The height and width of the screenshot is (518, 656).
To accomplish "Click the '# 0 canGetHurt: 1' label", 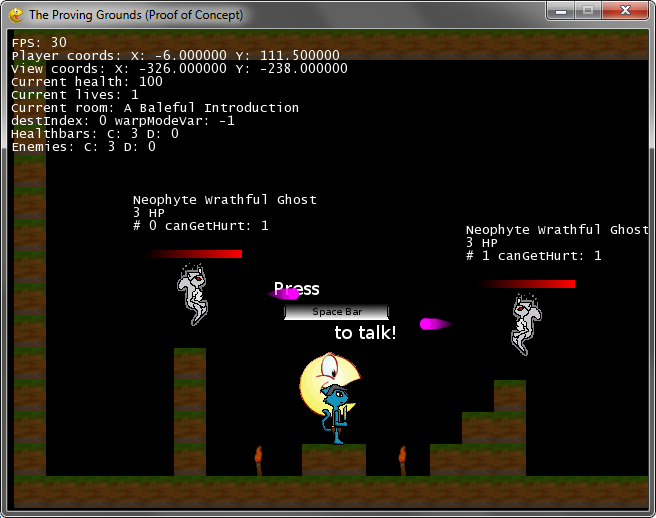I will (201, 226).
